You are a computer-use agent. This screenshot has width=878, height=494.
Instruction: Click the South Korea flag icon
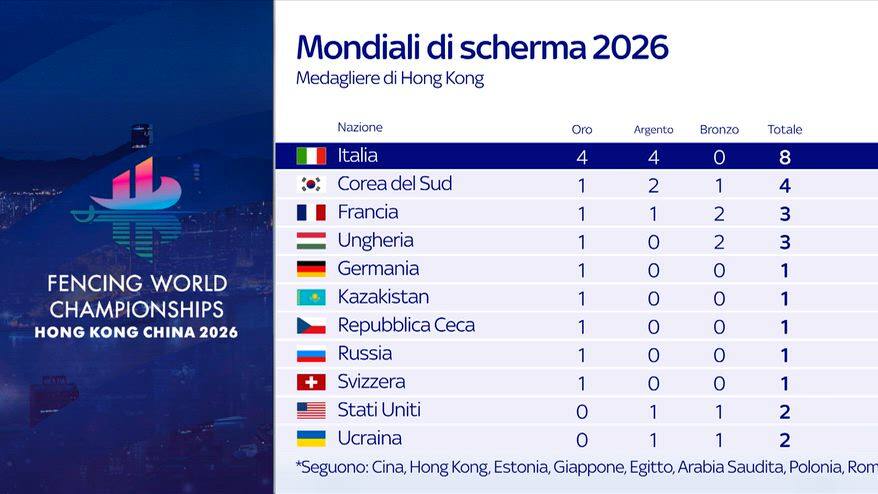tap(311, 184)
